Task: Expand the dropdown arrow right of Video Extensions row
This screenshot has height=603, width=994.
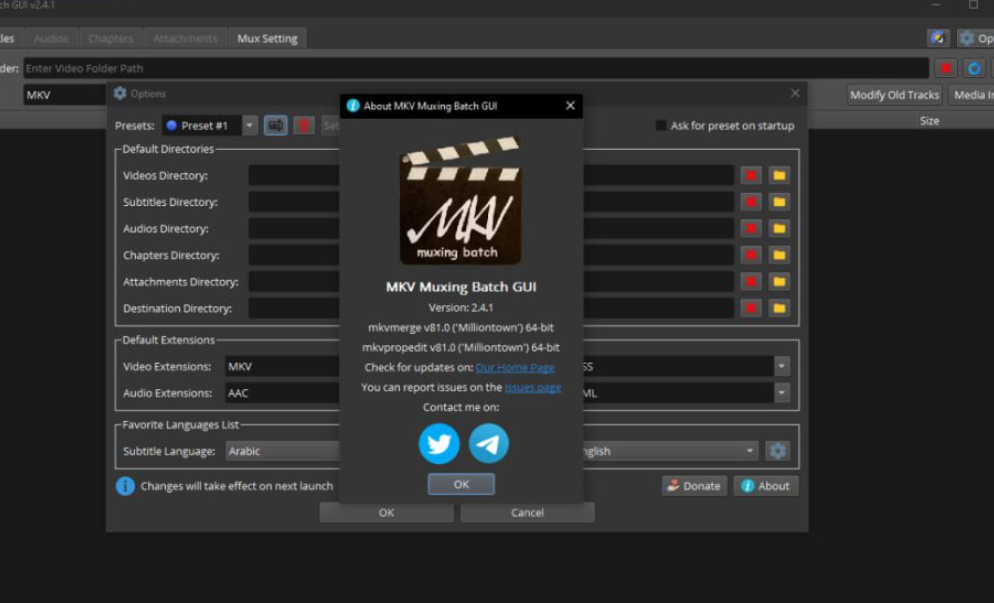Action: [x=782, y=366]
